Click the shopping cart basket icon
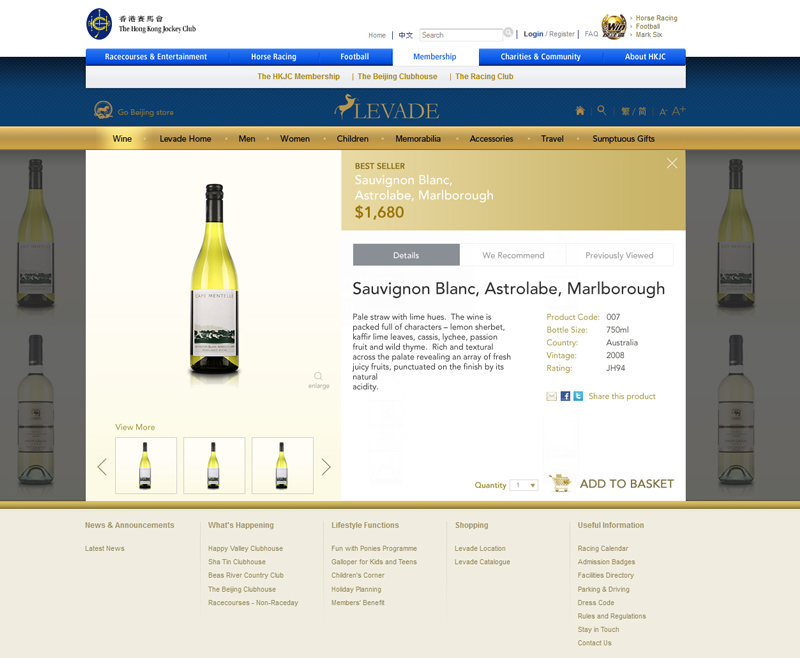The image size is (800, 658). (x=560, y=483)
